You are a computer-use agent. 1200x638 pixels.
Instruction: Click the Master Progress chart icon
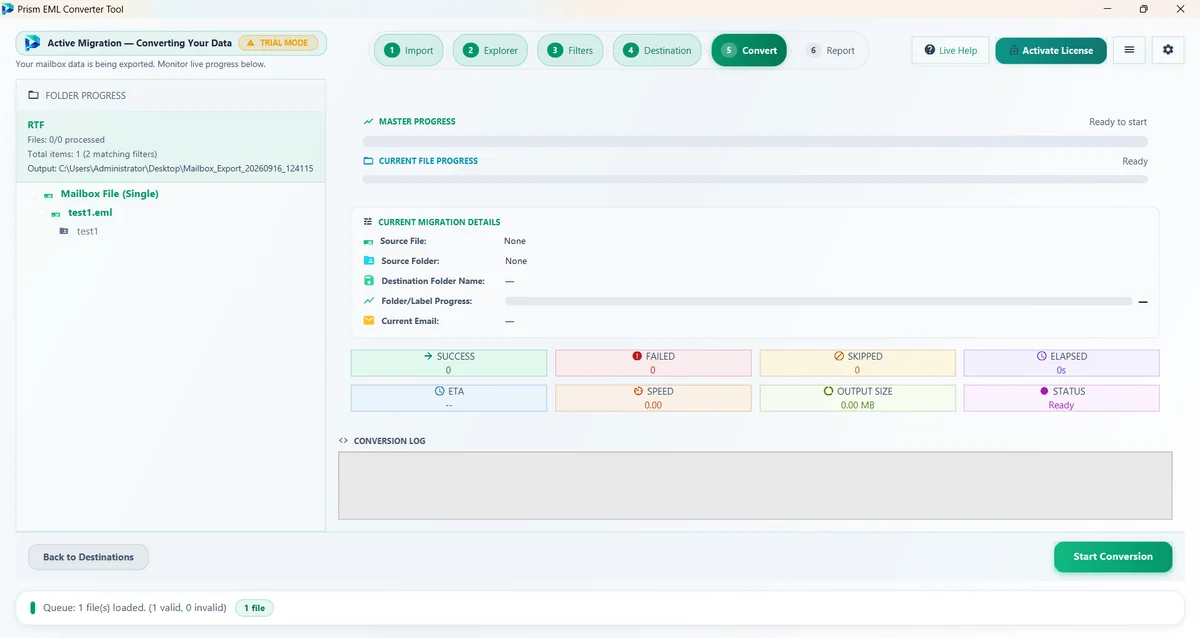tap(368, 121)
